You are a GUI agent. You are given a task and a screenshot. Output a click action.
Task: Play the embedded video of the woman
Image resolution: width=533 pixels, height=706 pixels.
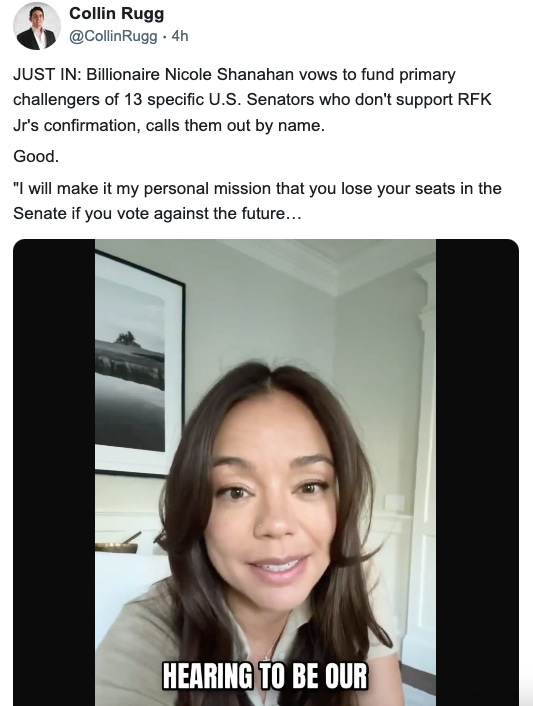point(266,472)
